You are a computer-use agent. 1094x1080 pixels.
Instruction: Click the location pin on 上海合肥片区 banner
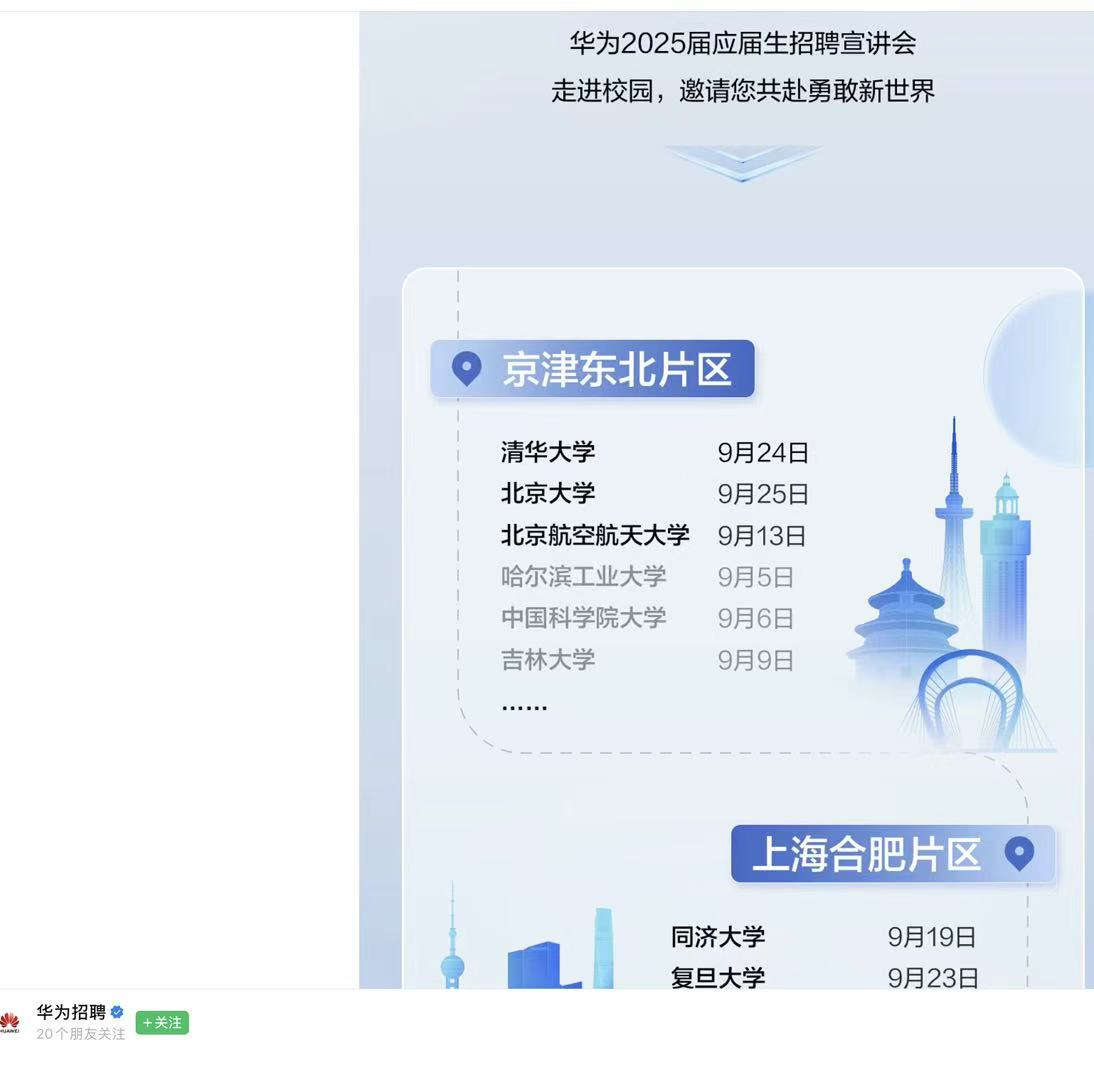(1019, 854)
